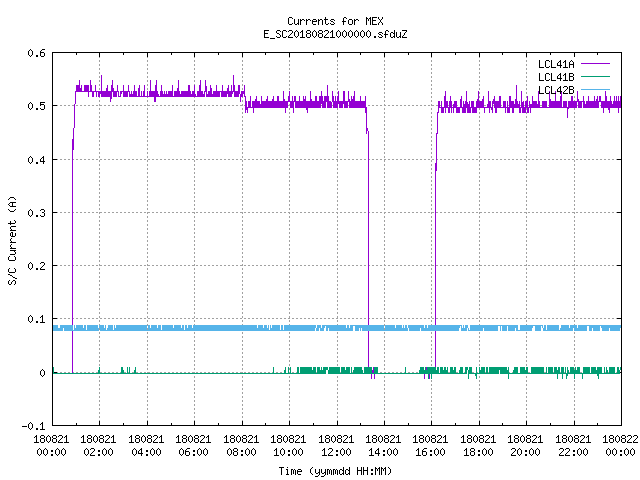Click the green LCL41B trace around 20:00
Viewport: 640px width, 480px height.
coord(527,370)
